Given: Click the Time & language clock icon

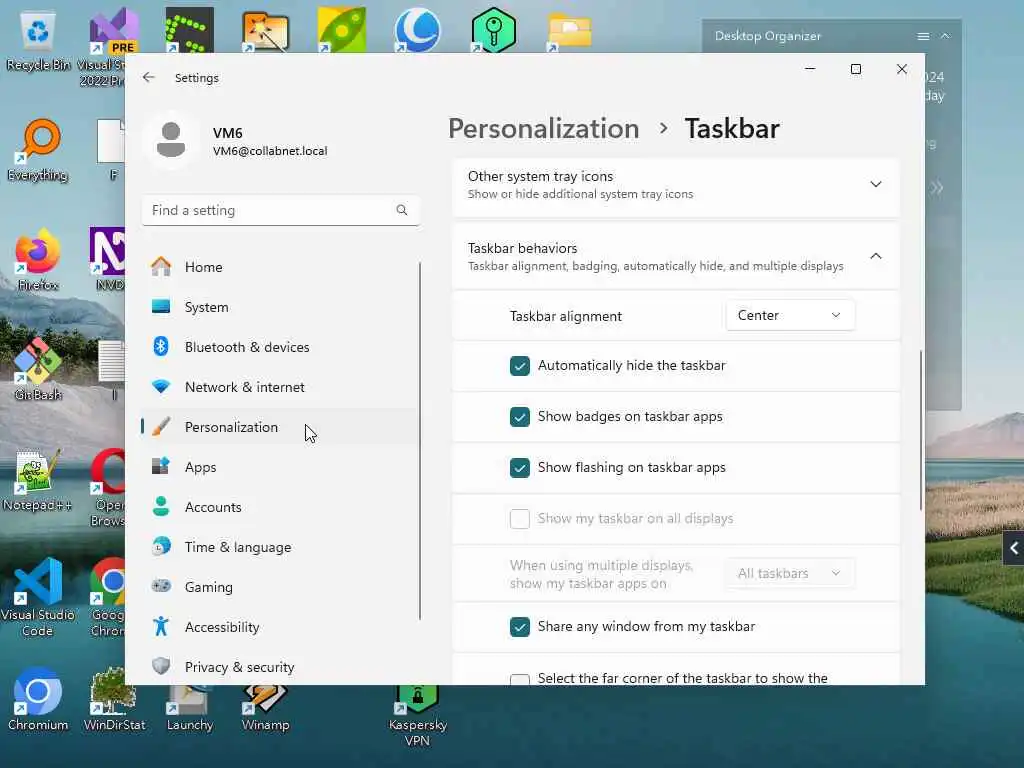Looking at the screenshot, I should tap(161, 547).
